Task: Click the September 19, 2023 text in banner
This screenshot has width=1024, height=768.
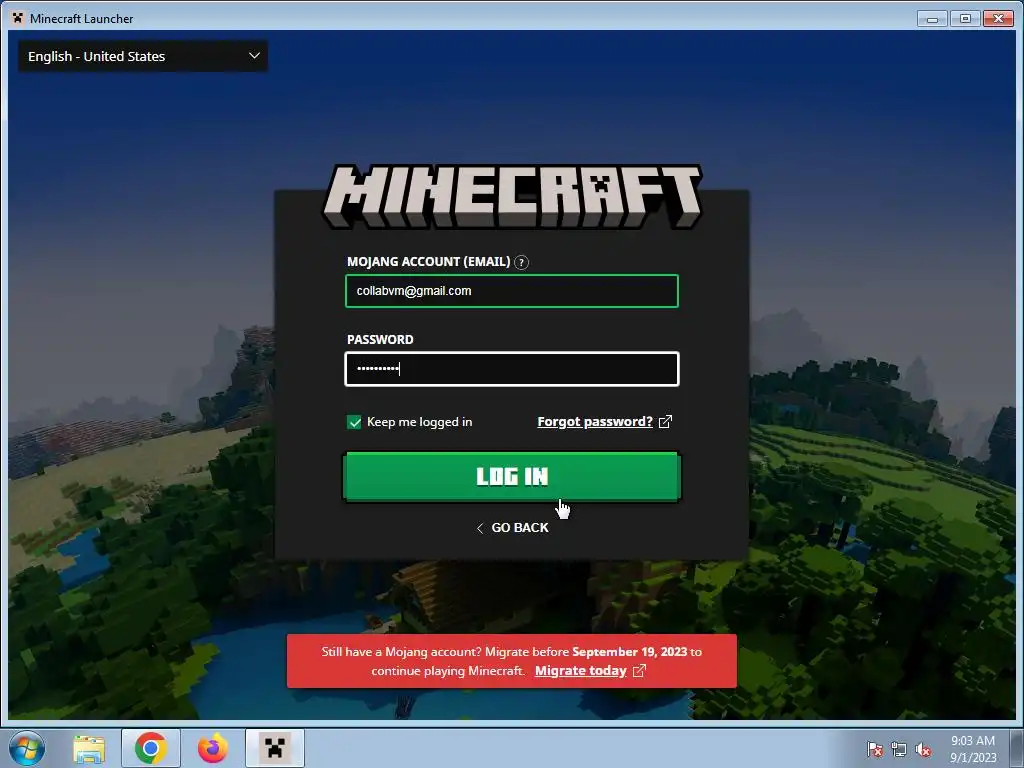Action: coord(630,652)
